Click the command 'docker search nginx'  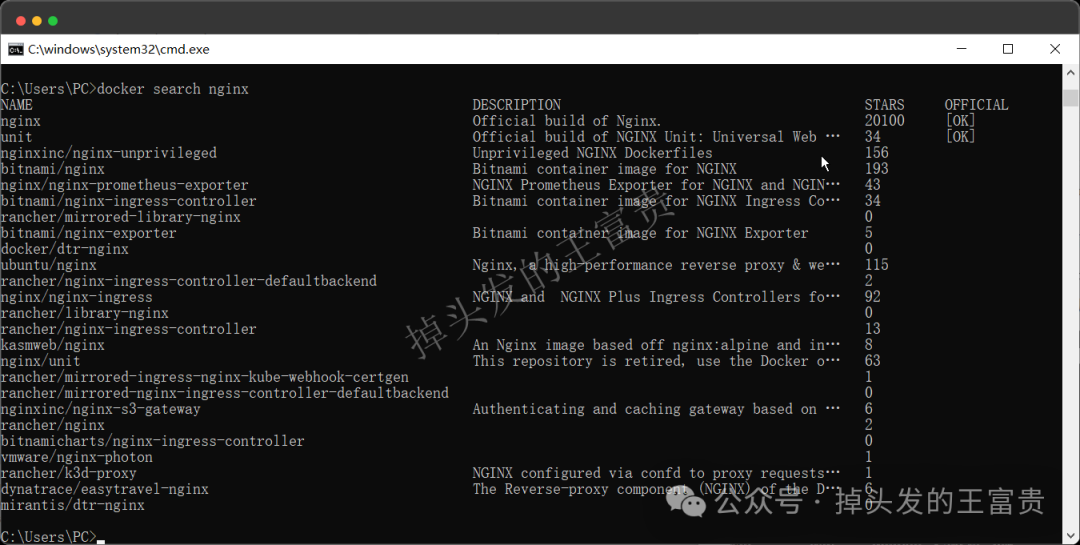pos(173,89)
